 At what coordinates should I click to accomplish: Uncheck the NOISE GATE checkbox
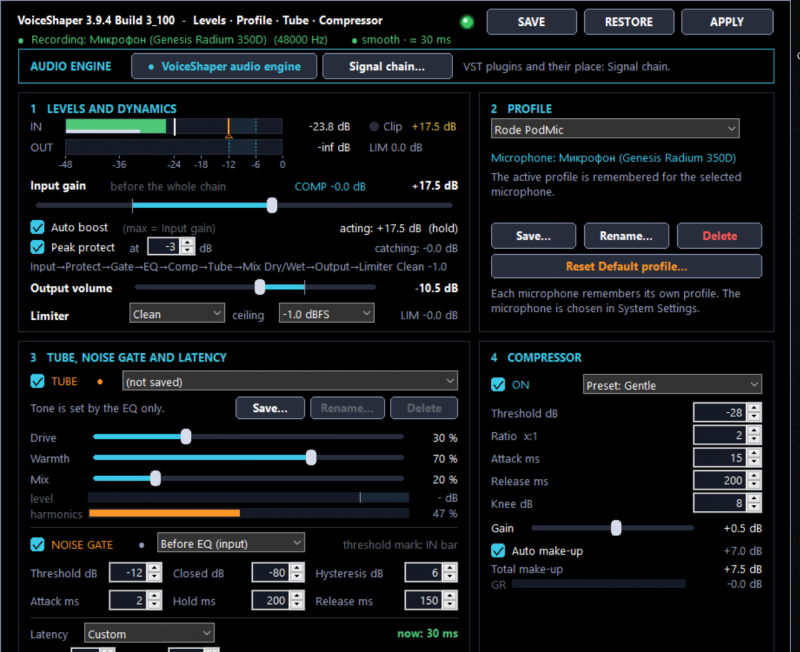(37, 545)
